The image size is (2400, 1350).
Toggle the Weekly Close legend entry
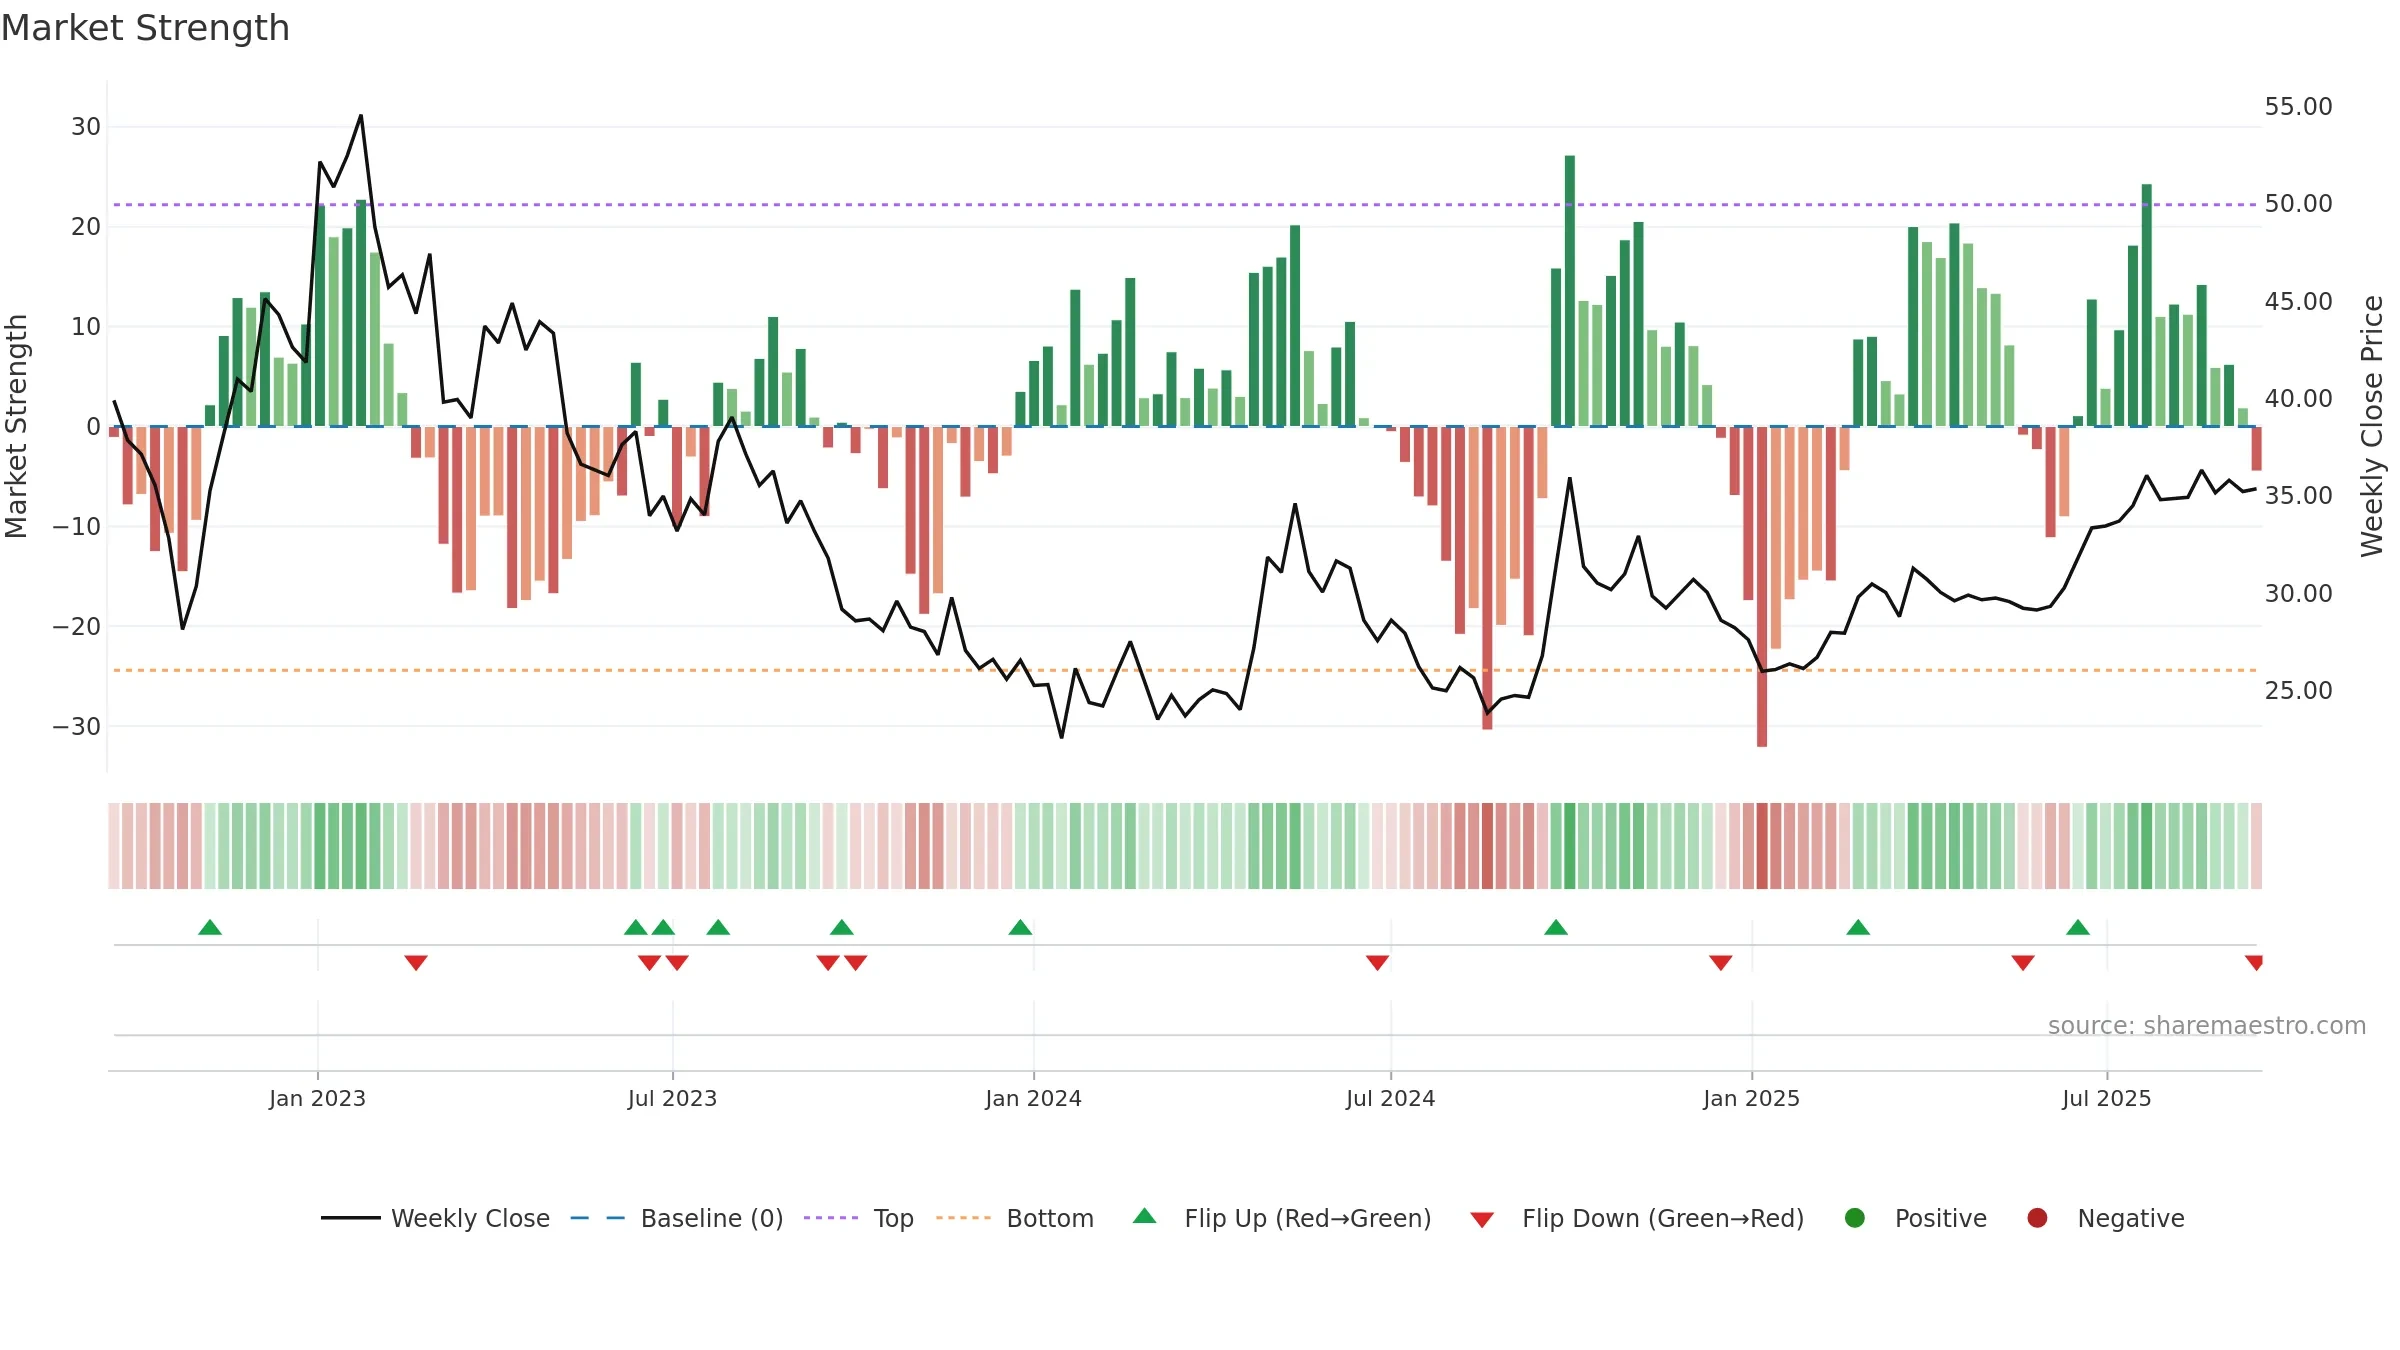tap(435, 1218)
